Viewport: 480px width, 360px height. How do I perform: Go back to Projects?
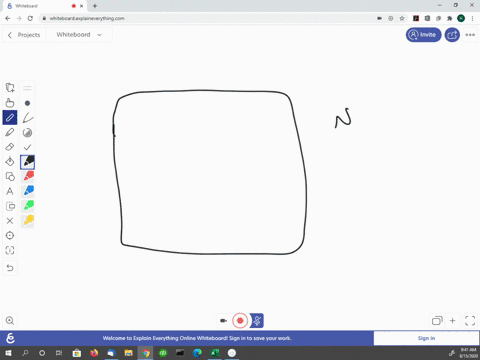pos(24,35)
